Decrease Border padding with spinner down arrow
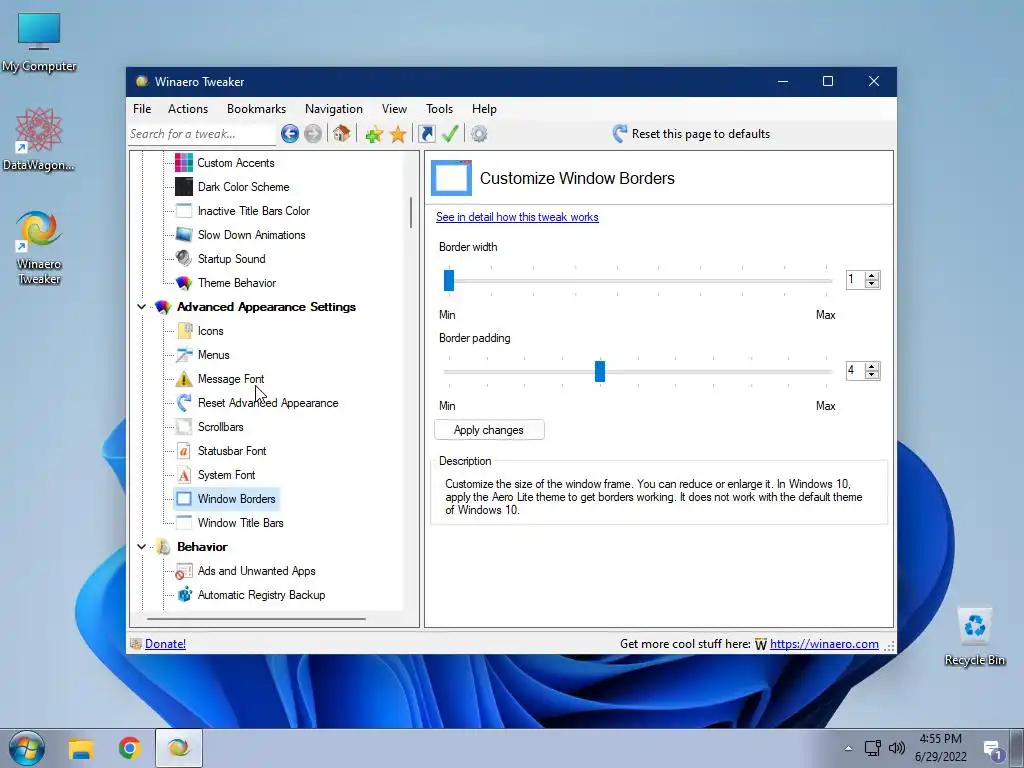 point(872,375)
